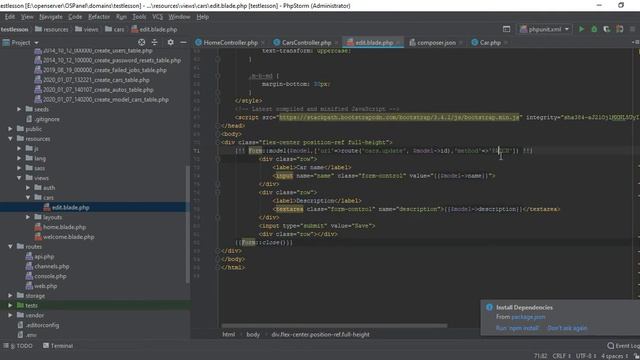Expand the vendor folder
The image size is (640, 360).
[x=10, y=315]
